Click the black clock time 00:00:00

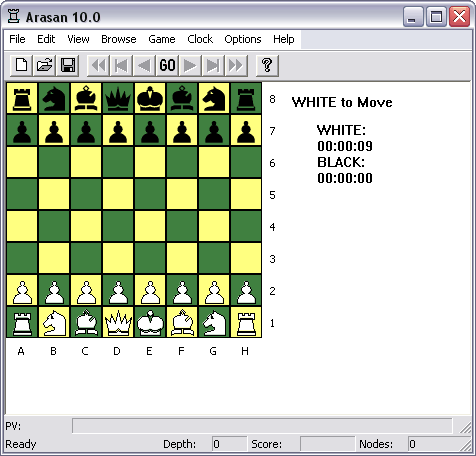coord(345,178)
